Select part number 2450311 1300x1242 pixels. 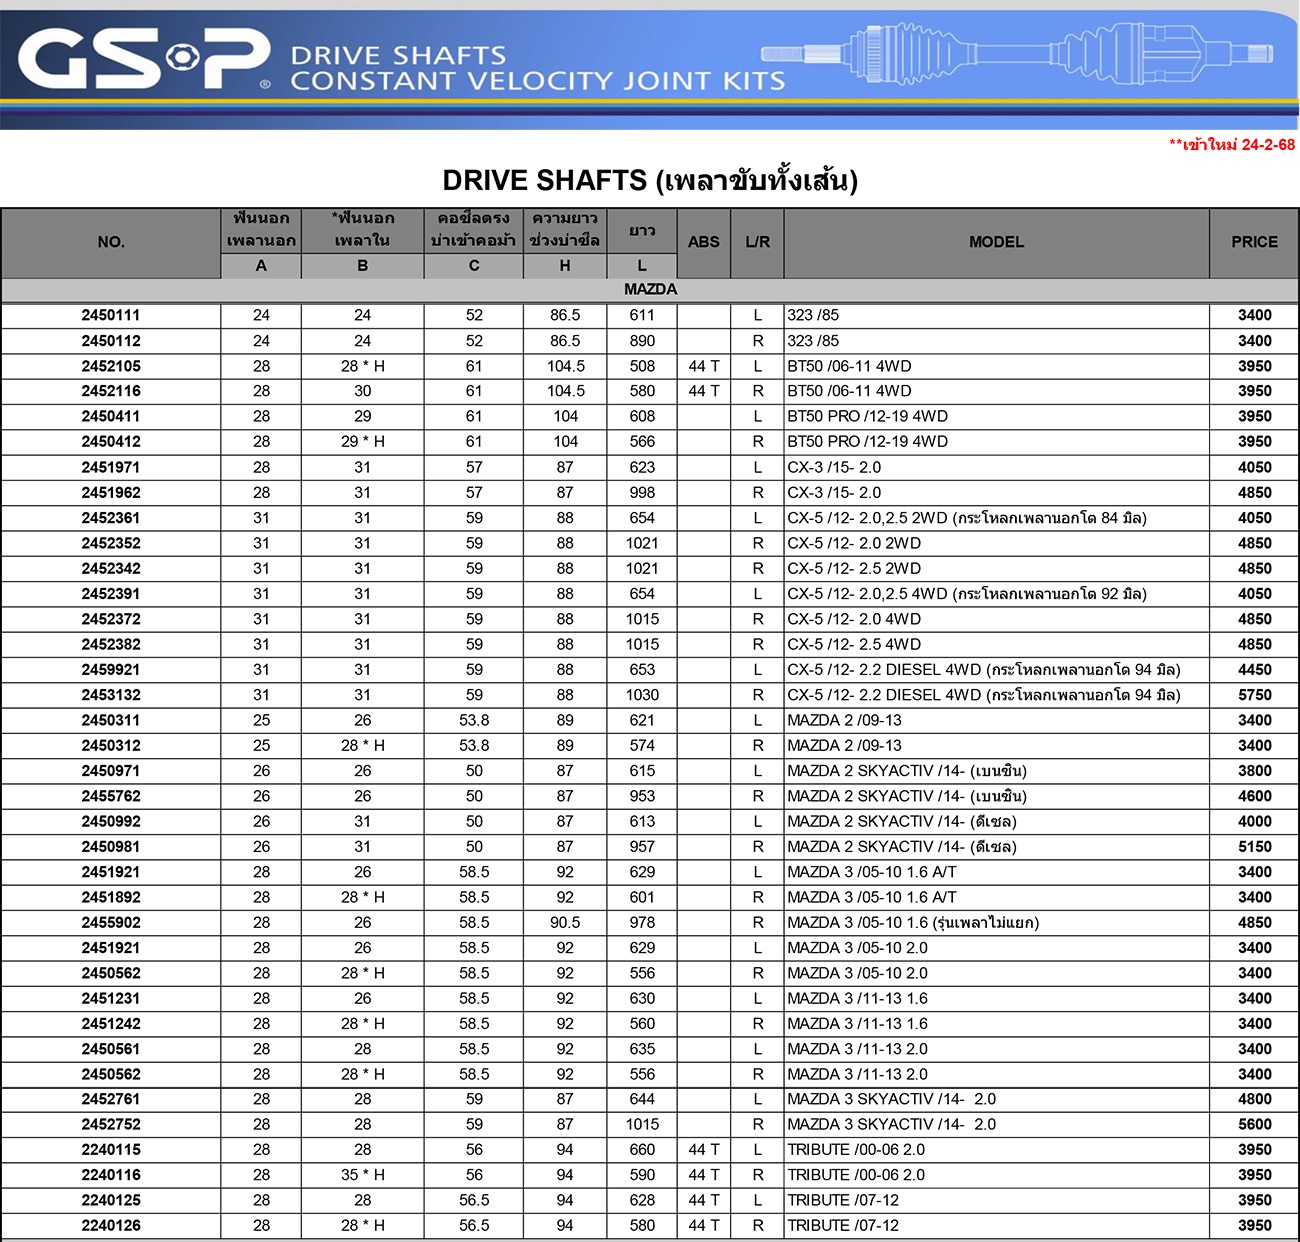point(111,720)
